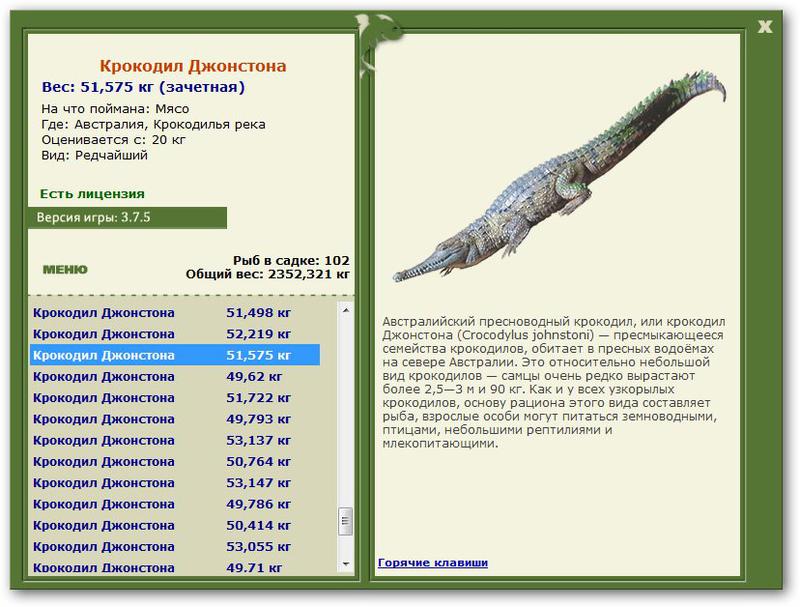Select the 53,147 кг crocodile entry
The height and width of the screenshot is (607, 800).
[175, 483]
